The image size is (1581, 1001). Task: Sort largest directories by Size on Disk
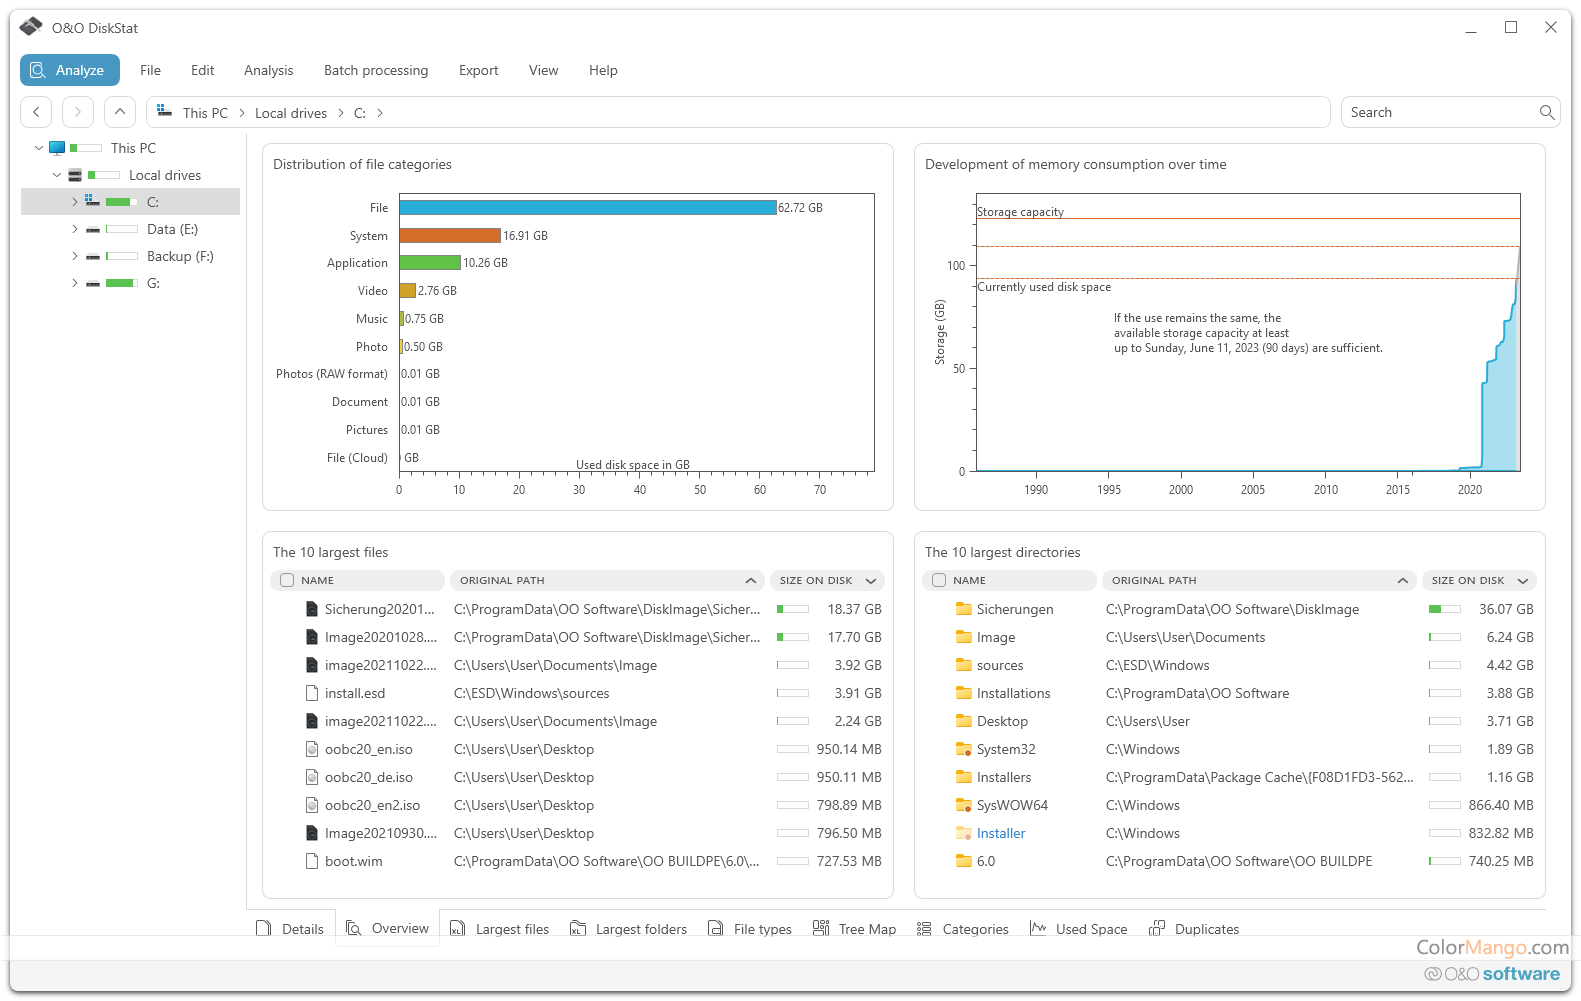(1480, 580)
